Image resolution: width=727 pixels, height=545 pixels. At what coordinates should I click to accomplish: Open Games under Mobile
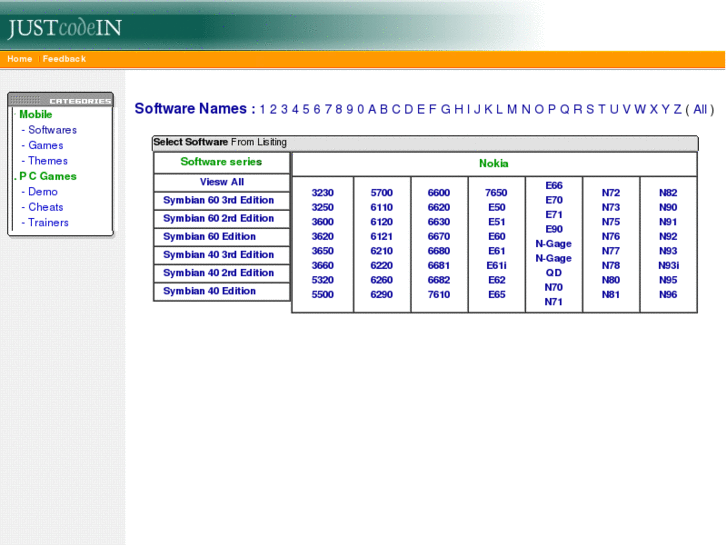click(x=45, y=145)
